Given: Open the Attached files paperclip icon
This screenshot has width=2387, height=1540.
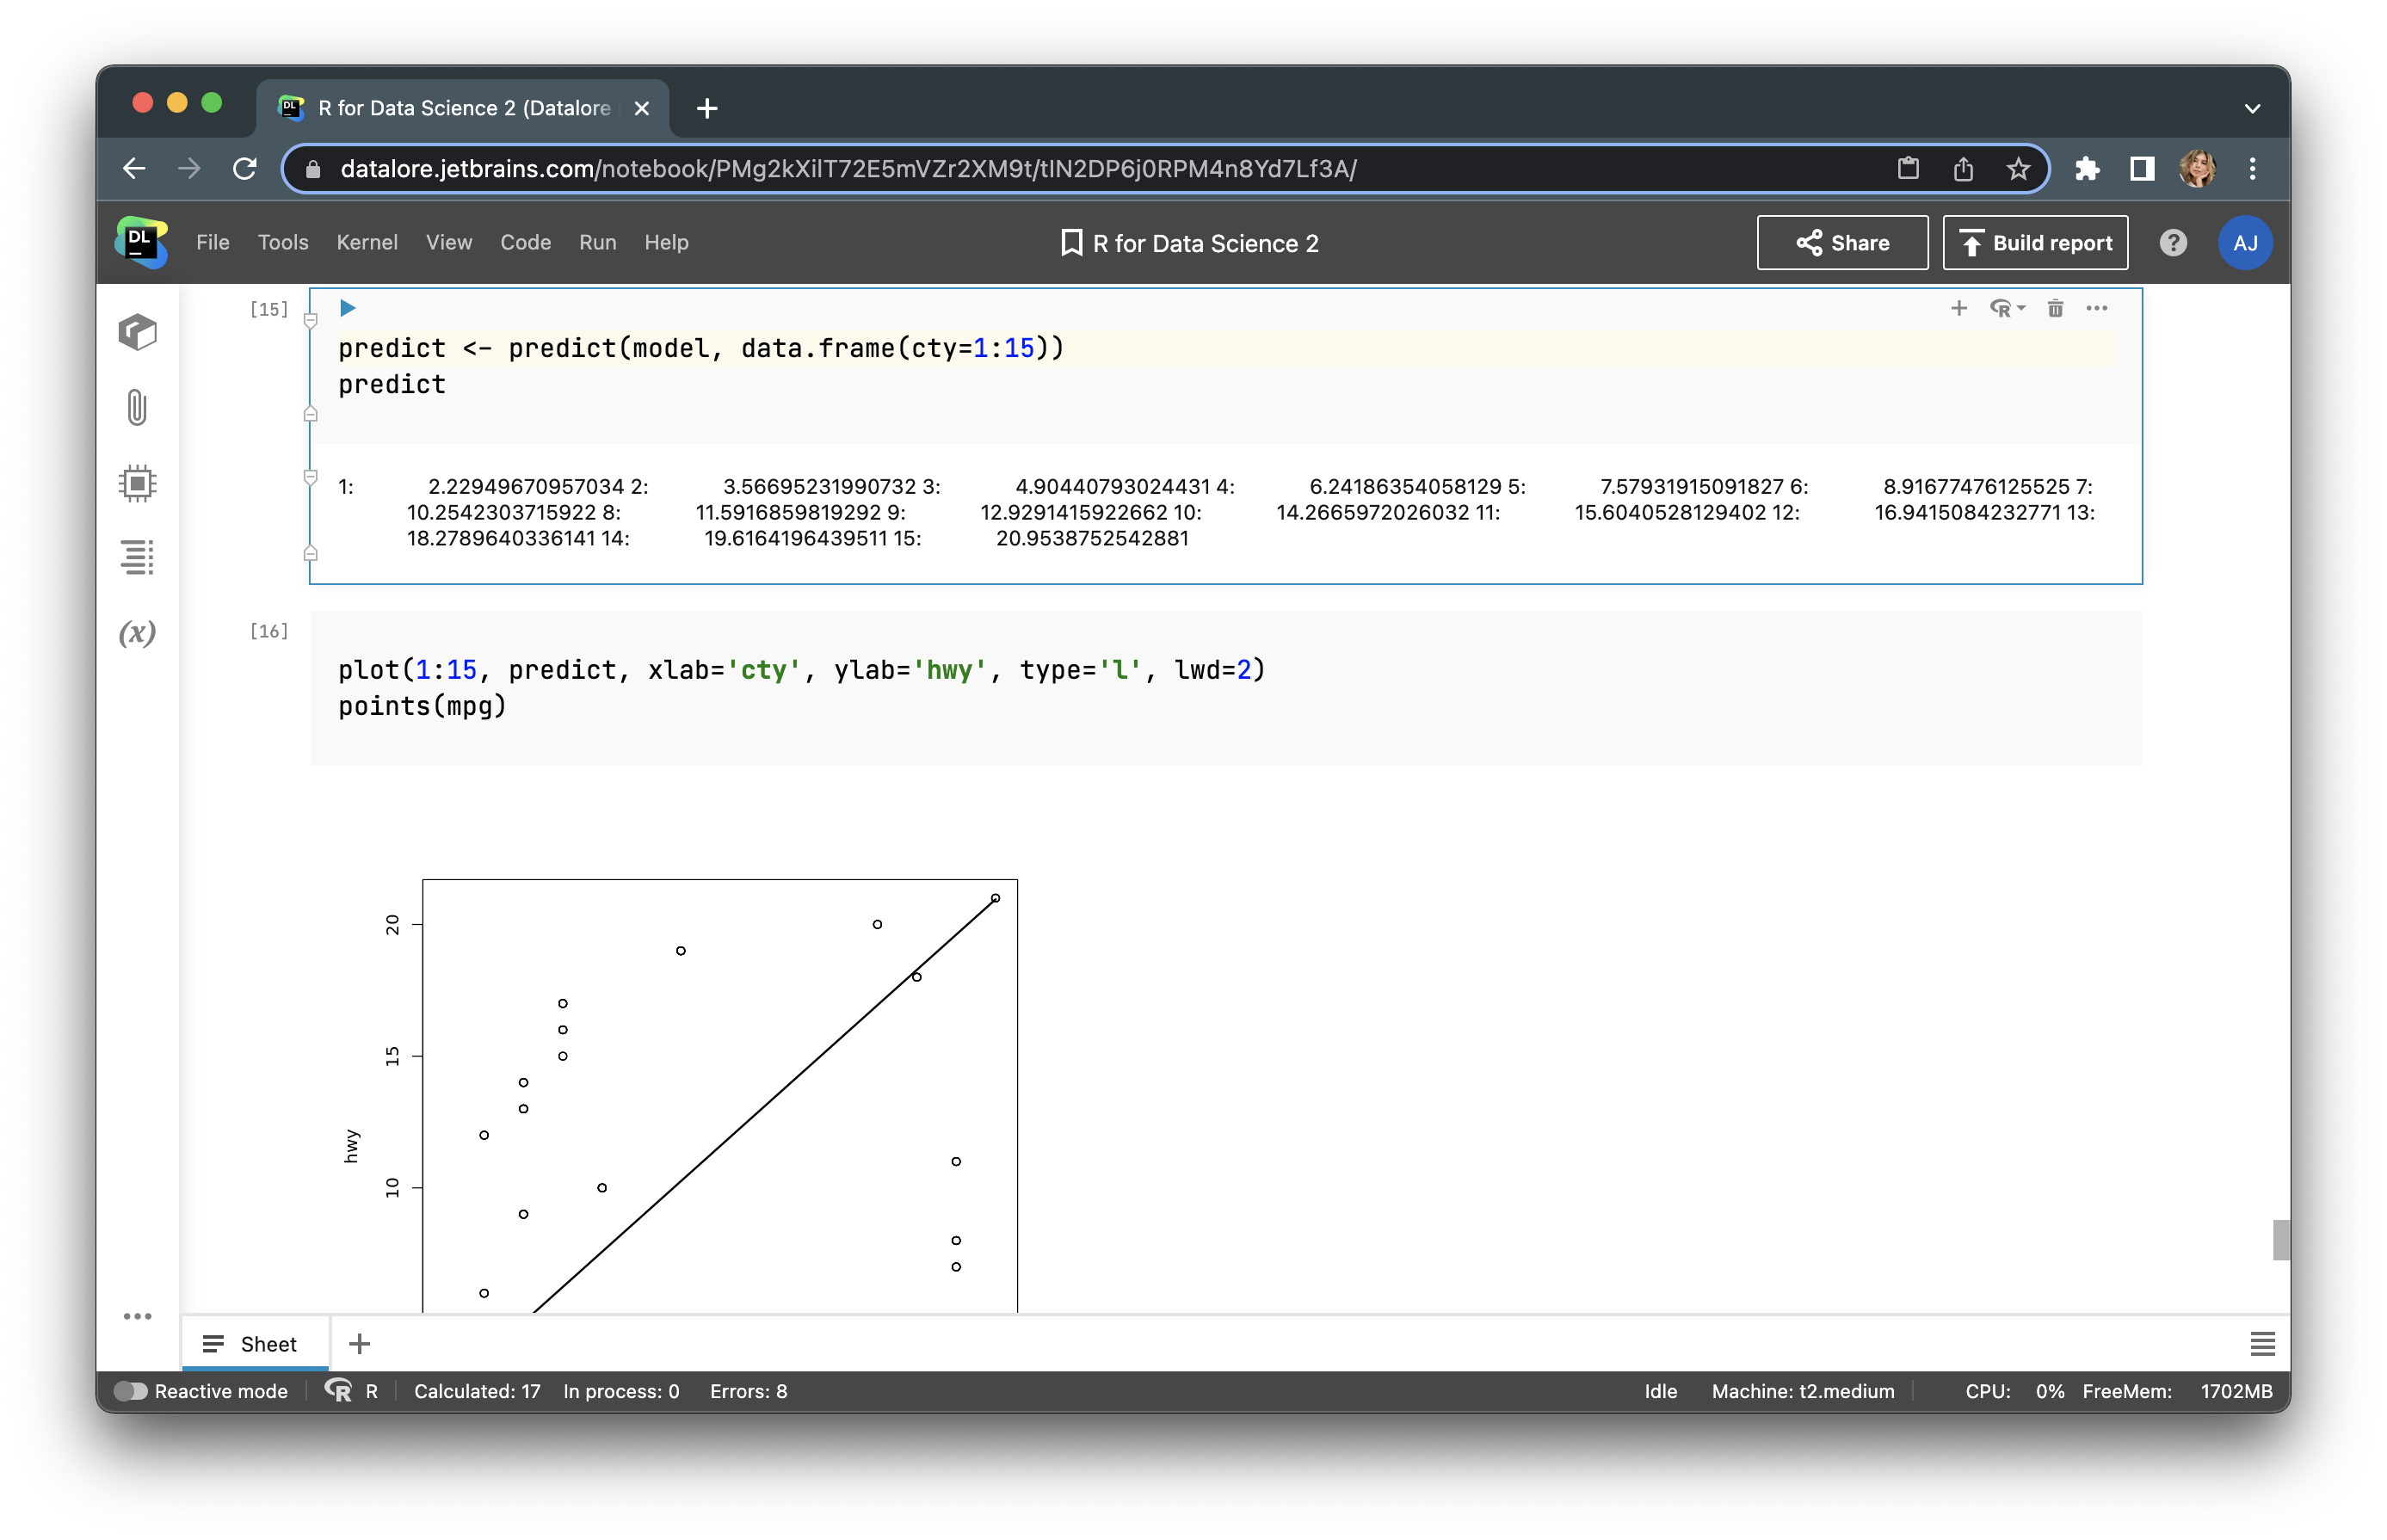Looking at the screenshot, I should point(138,407).
